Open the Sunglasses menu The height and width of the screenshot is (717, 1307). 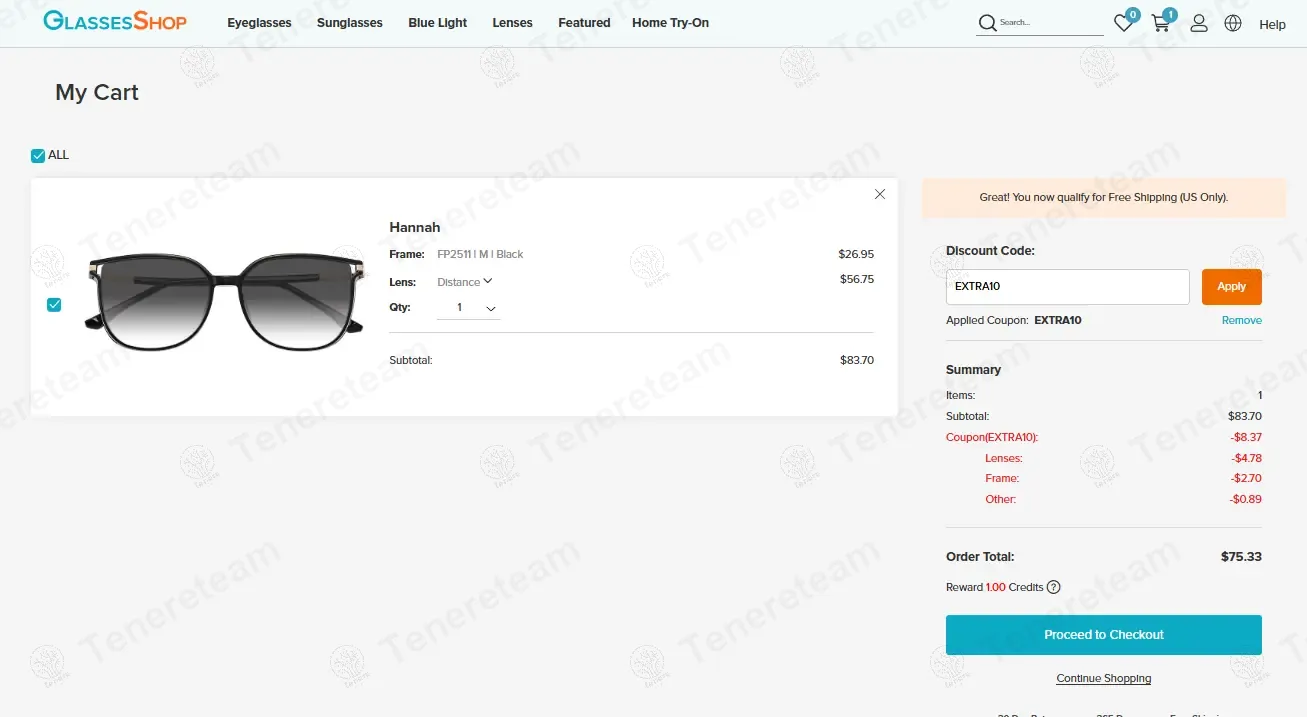coord(349,23)
